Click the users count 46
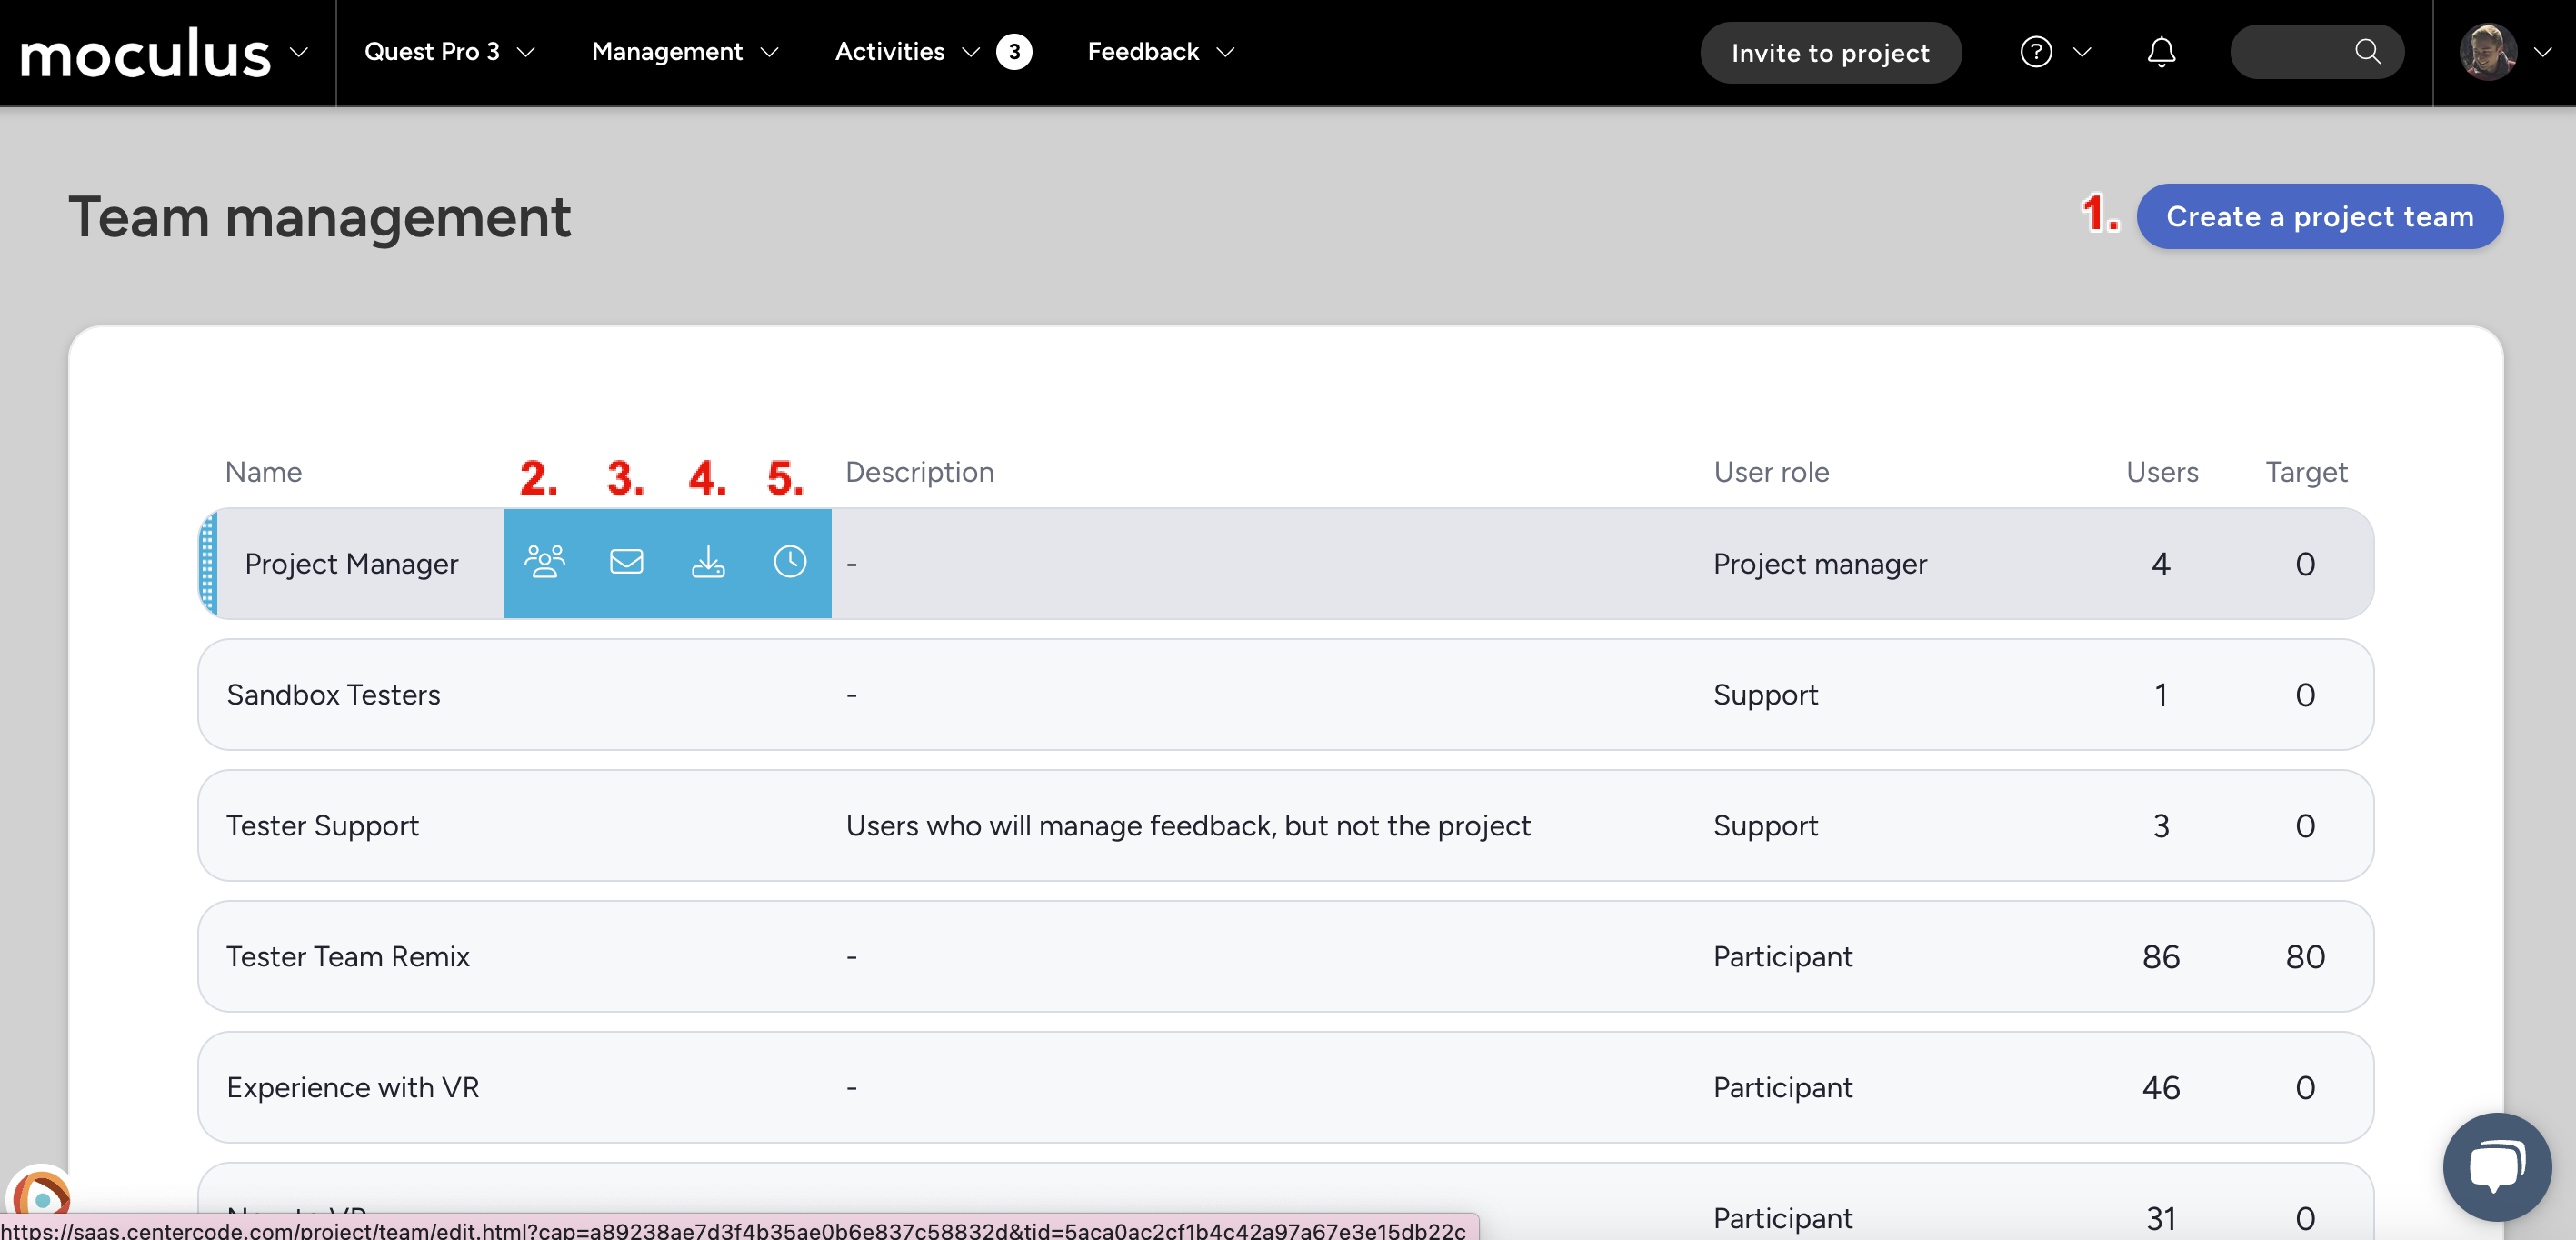2576x1240 pixels. coord(2160,1088)
